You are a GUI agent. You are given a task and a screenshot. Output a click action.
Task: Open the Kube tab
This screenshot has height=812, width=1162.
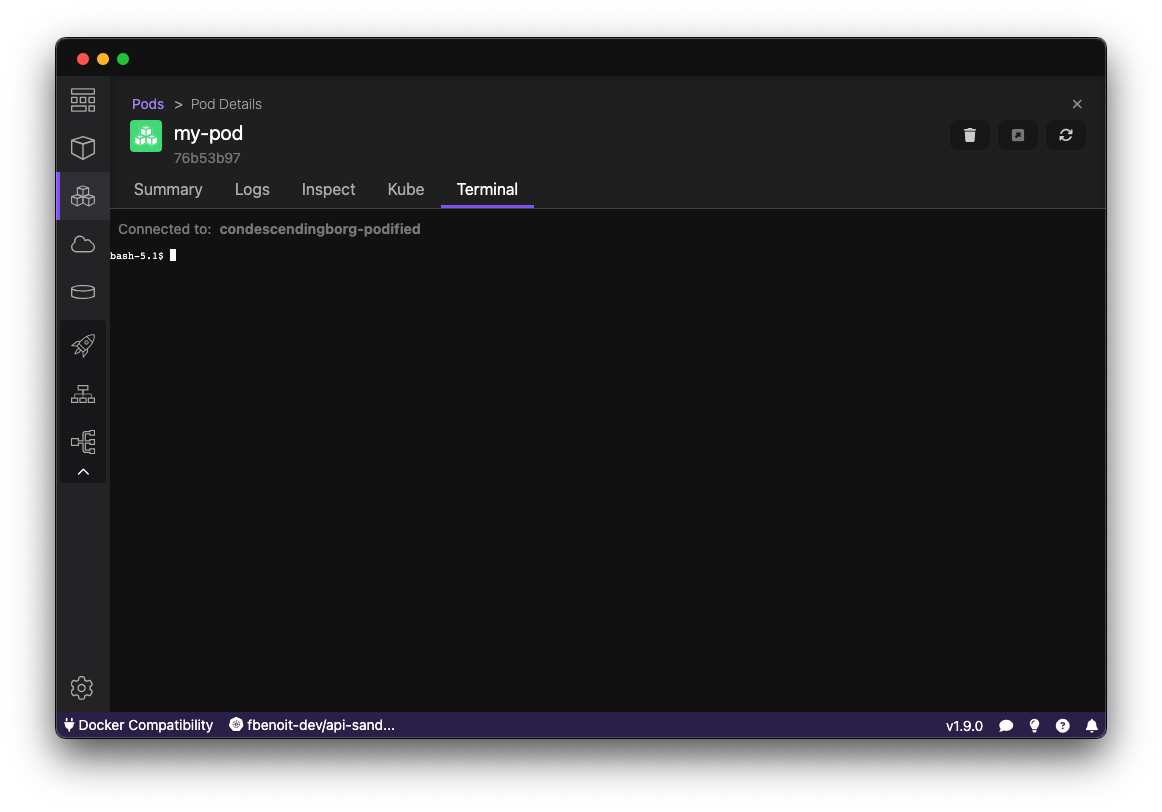pos(406,189)
